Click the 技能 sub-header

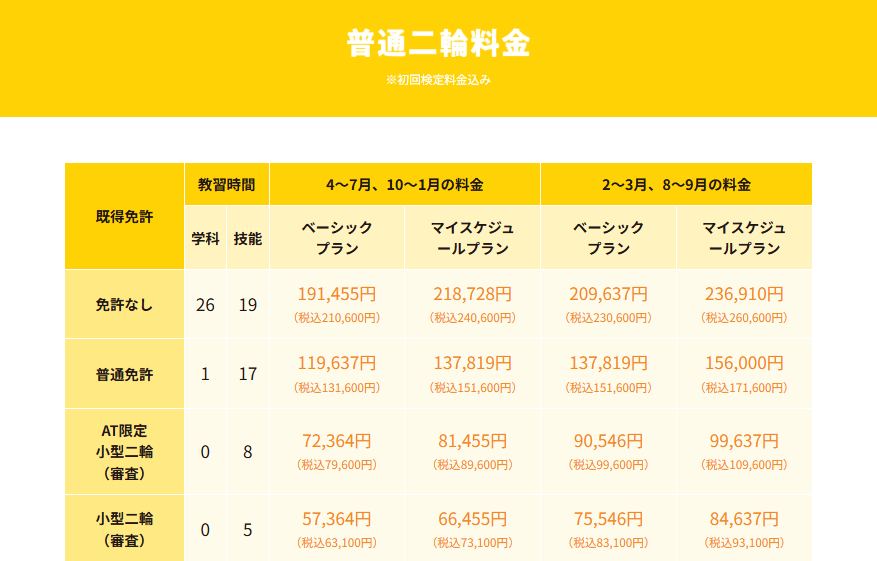248,238
